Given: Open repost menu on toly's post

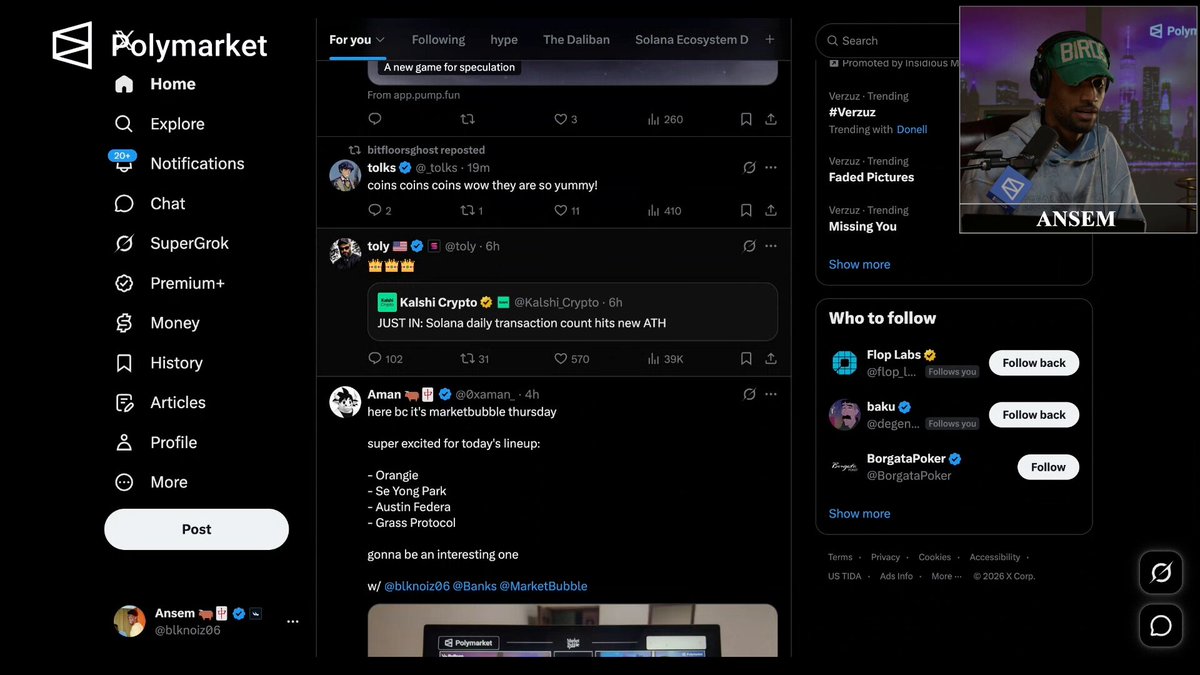Looking at the screenshot, I should (475, 358).
